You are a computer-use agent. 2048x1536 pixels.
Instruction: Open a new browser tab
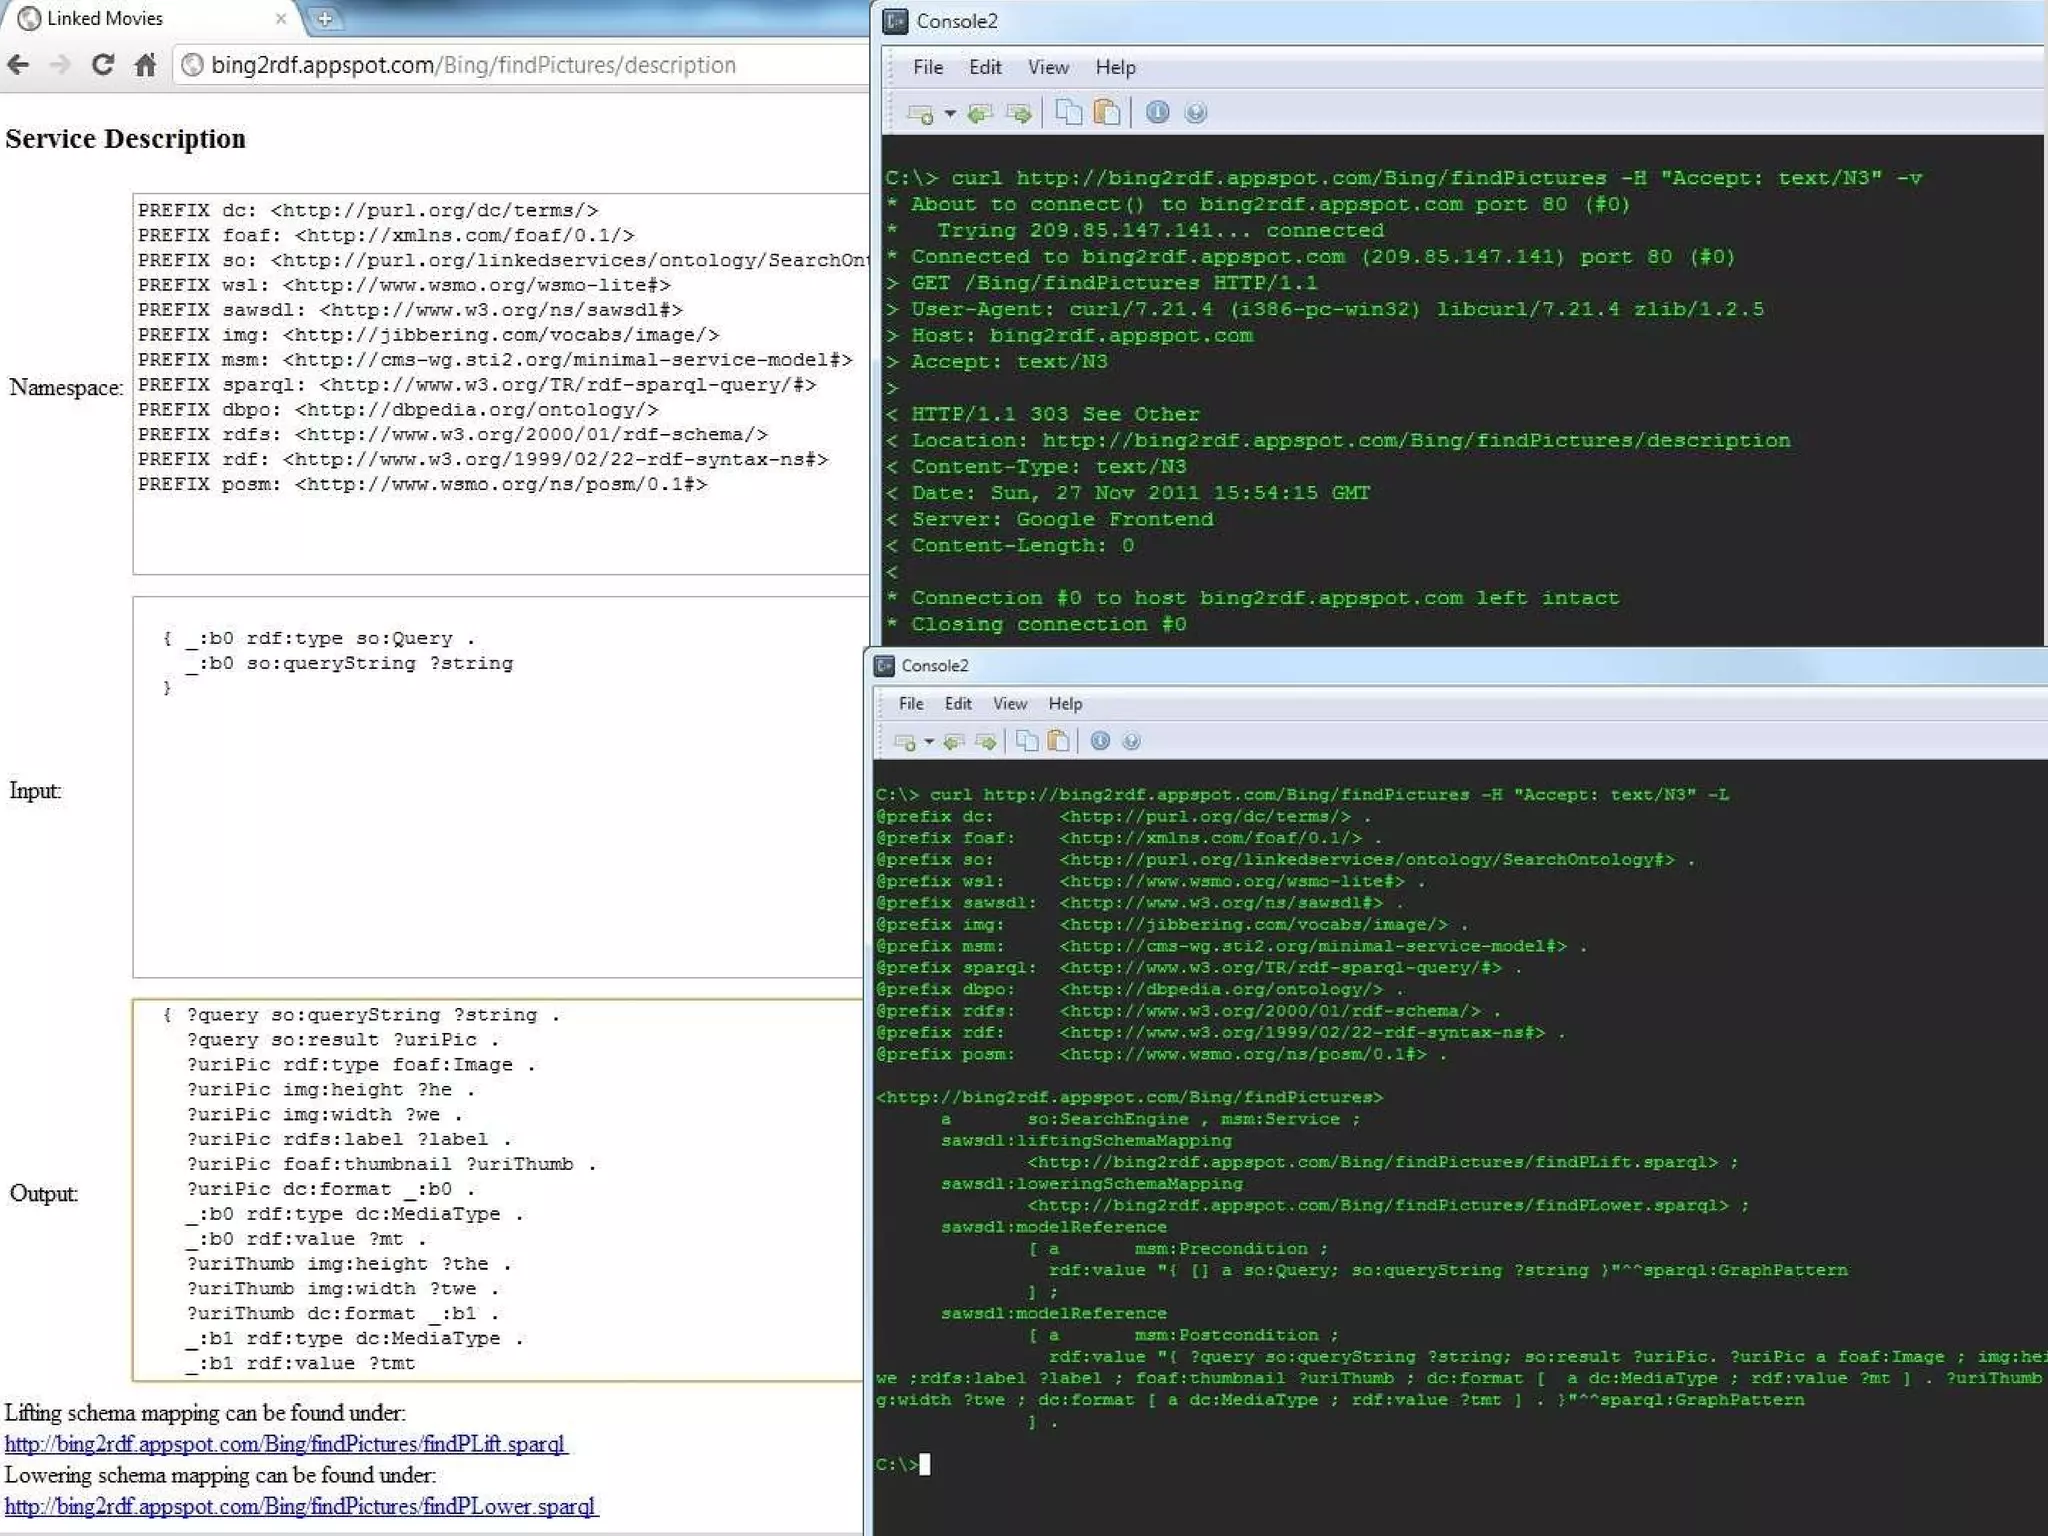324,18
